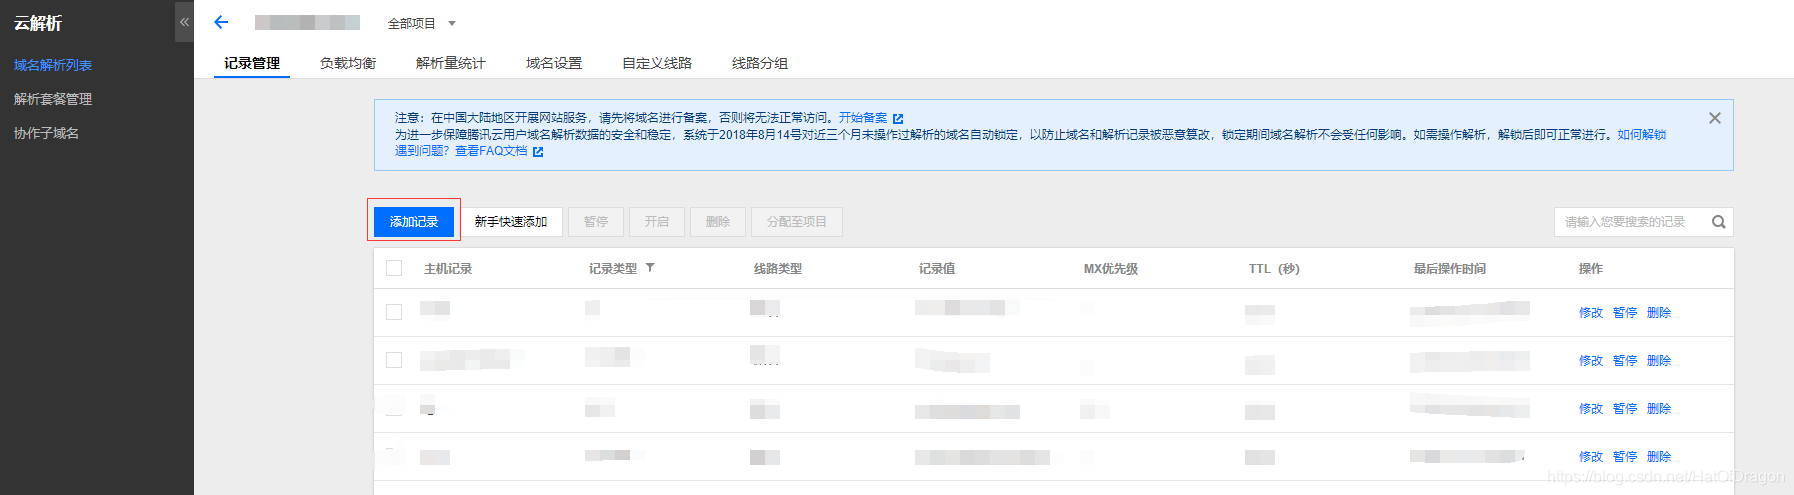Toggle the select-all checkbox in table header
The image size is (1794, 495).
pos(394,268)
